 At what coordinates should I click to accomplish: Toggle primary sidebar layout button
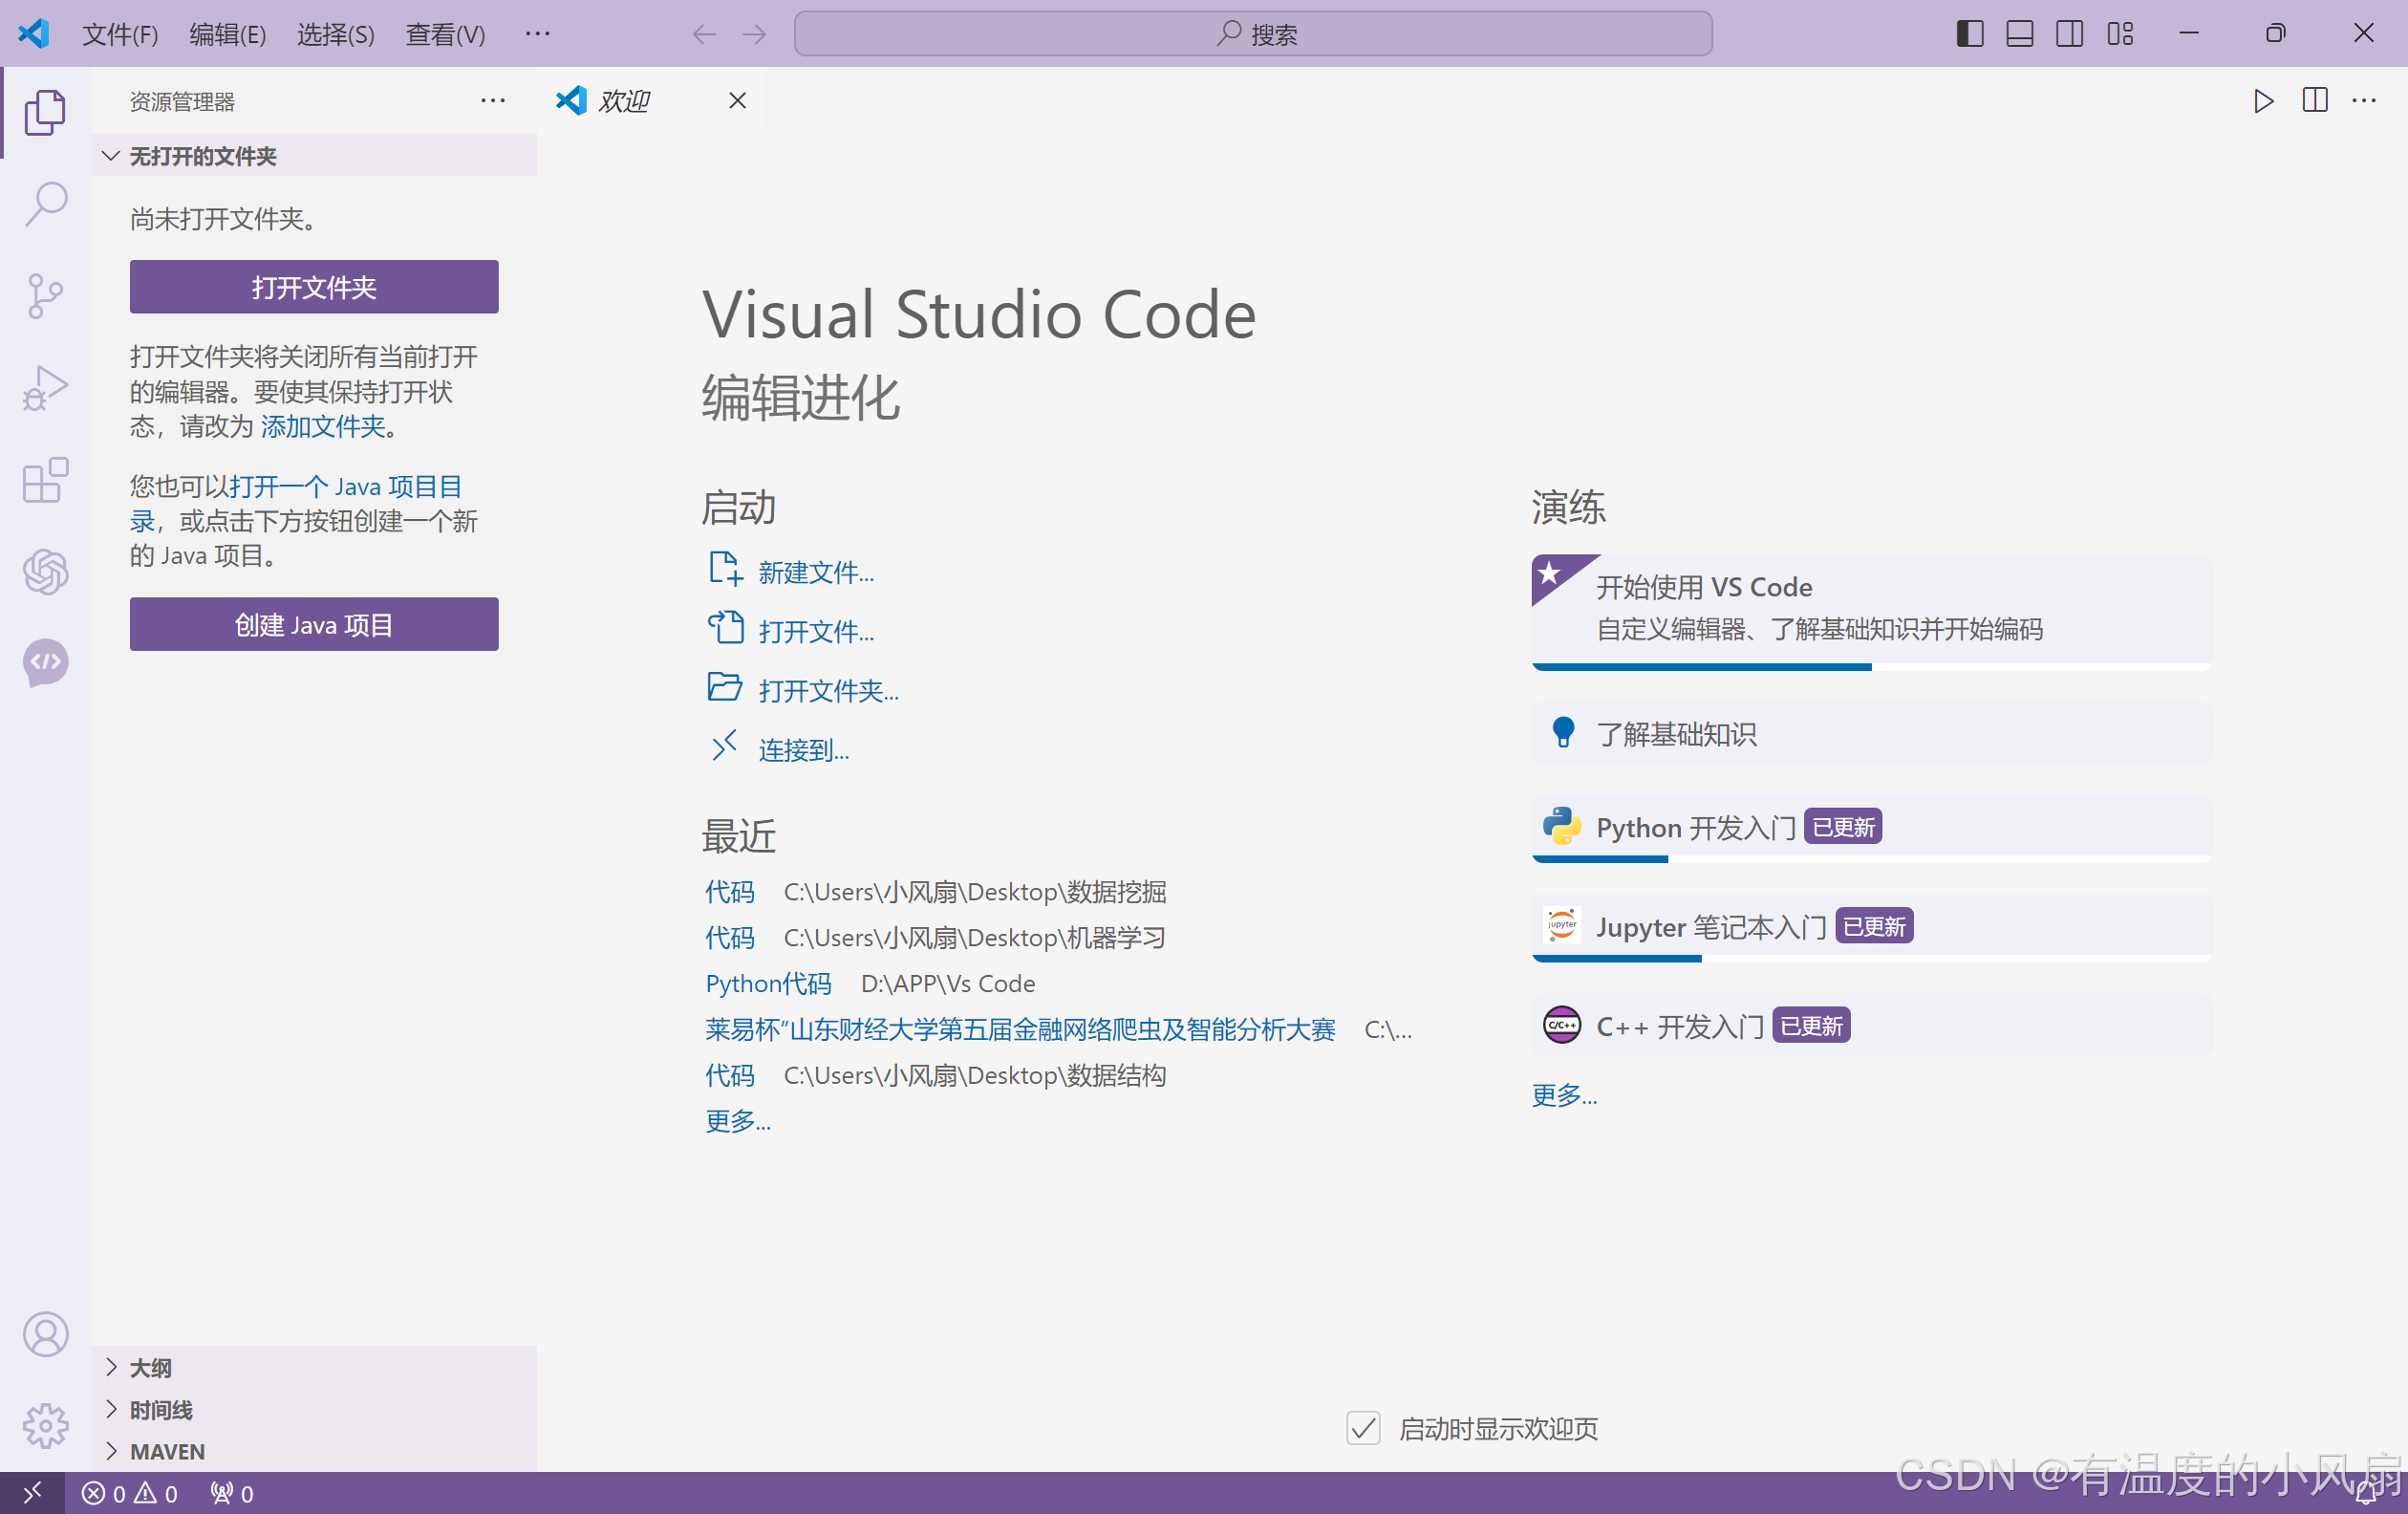point(1969,34)
